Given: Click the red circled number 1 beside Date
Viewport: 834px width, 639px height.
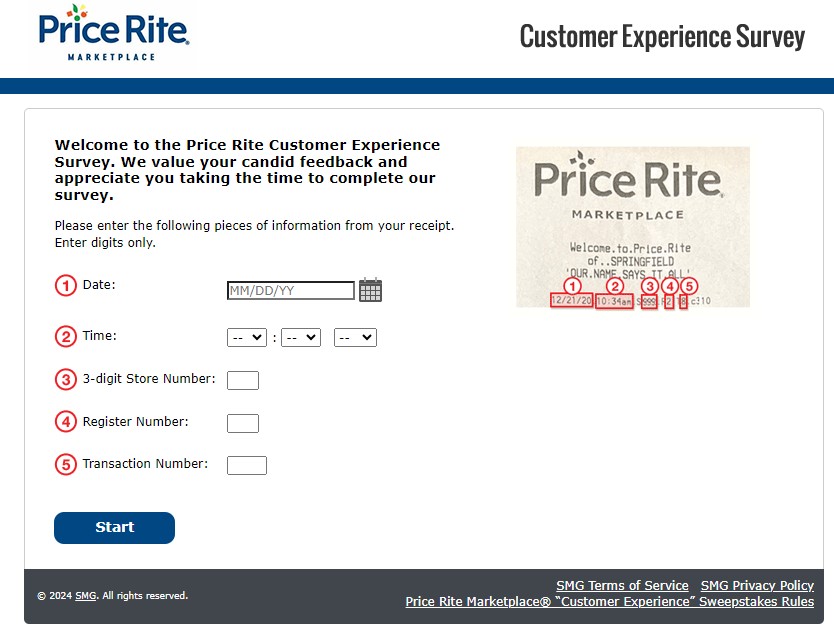Looking at the screenshot, I should (65, 285).
